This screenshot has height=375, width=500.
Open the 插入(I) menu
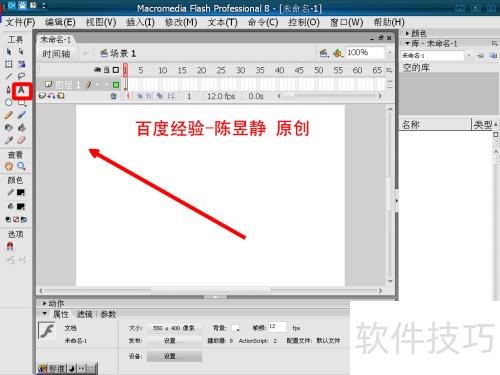[x=140, y=23]
